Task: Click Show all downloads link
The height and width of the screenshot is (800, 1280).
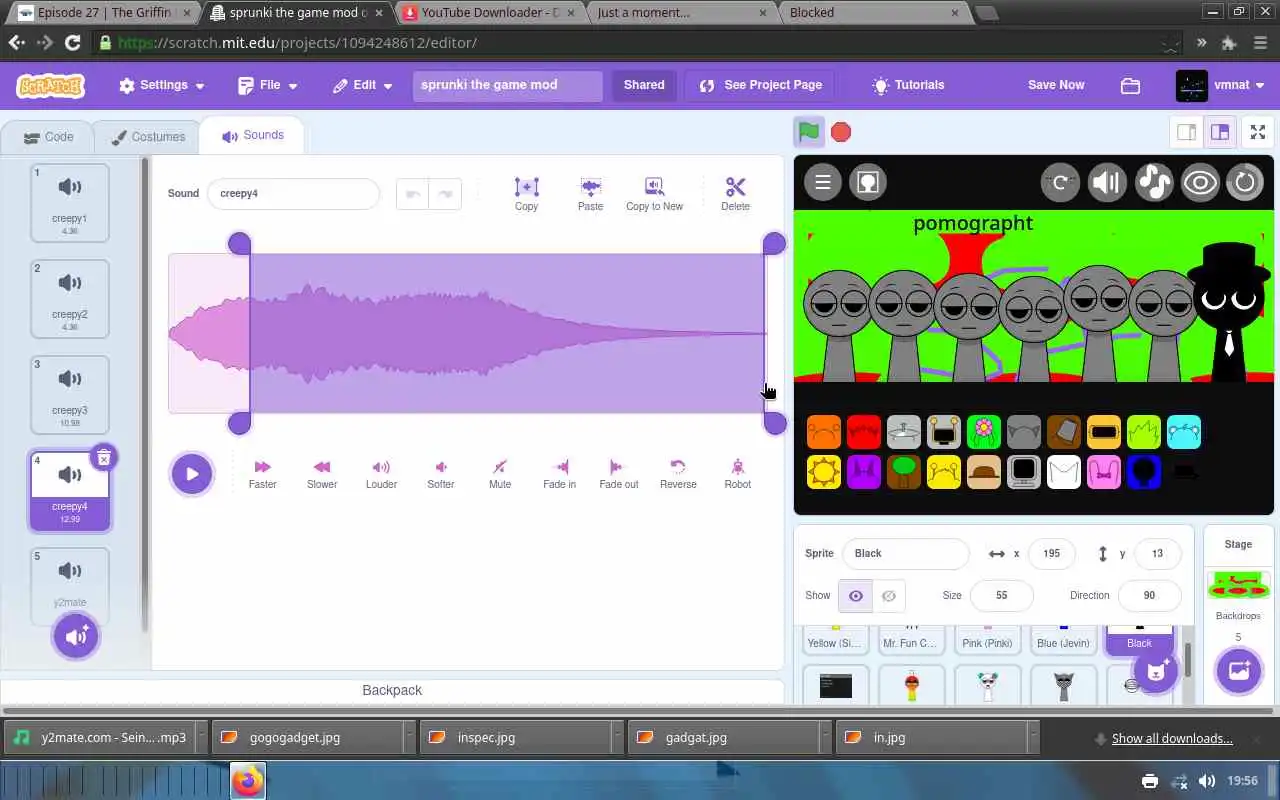Action: [1172, 738]
